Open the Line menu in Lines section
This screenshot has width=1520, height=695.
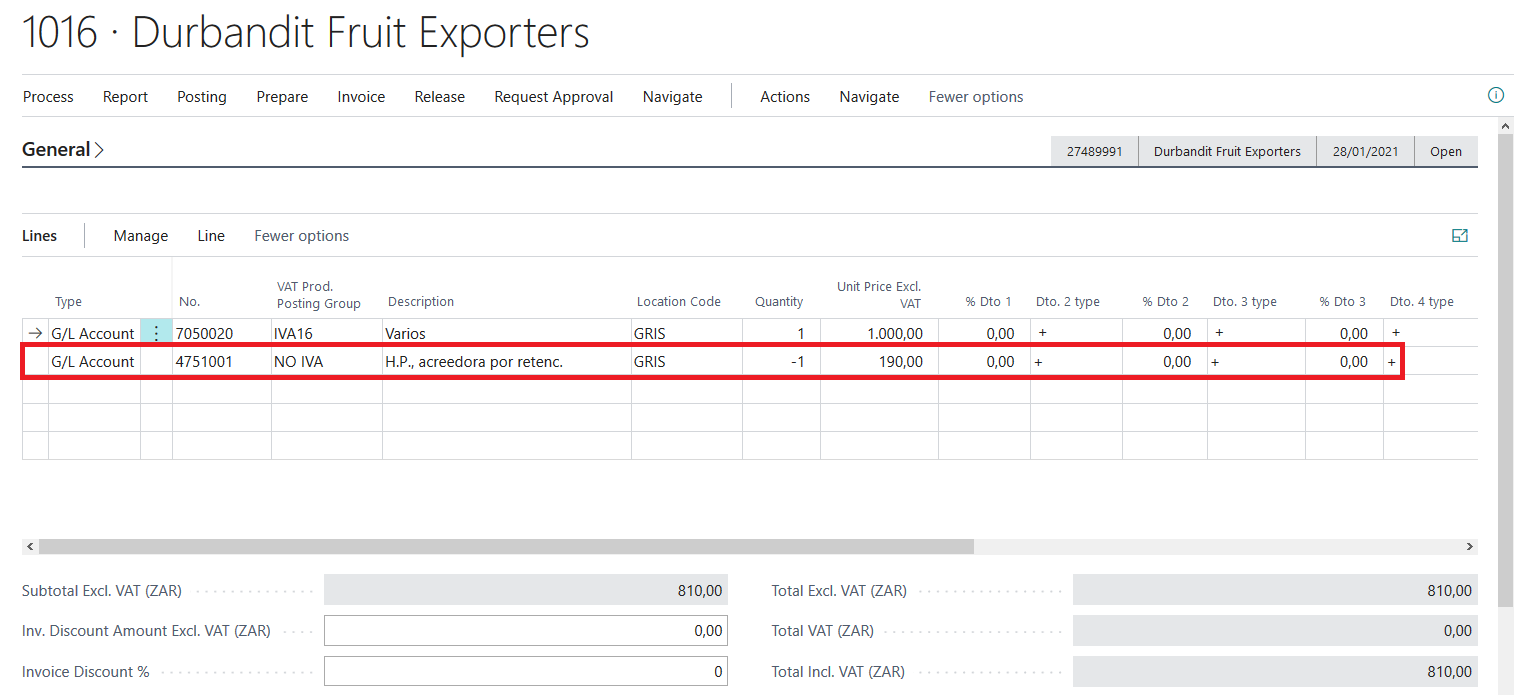(211, 236)
